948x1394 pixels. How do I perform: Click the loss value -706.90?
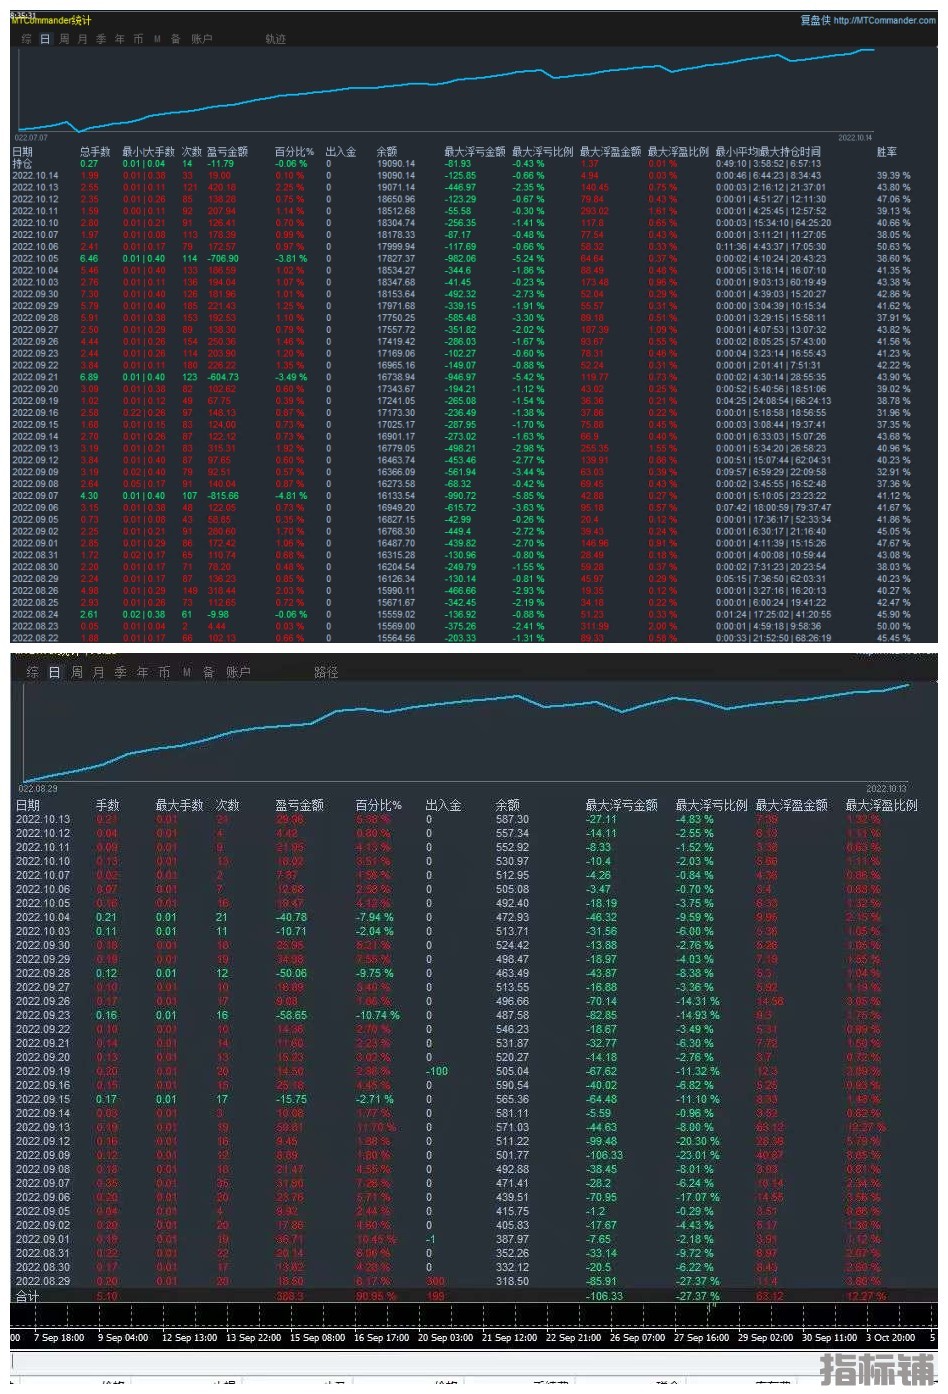tap(222, 259)
